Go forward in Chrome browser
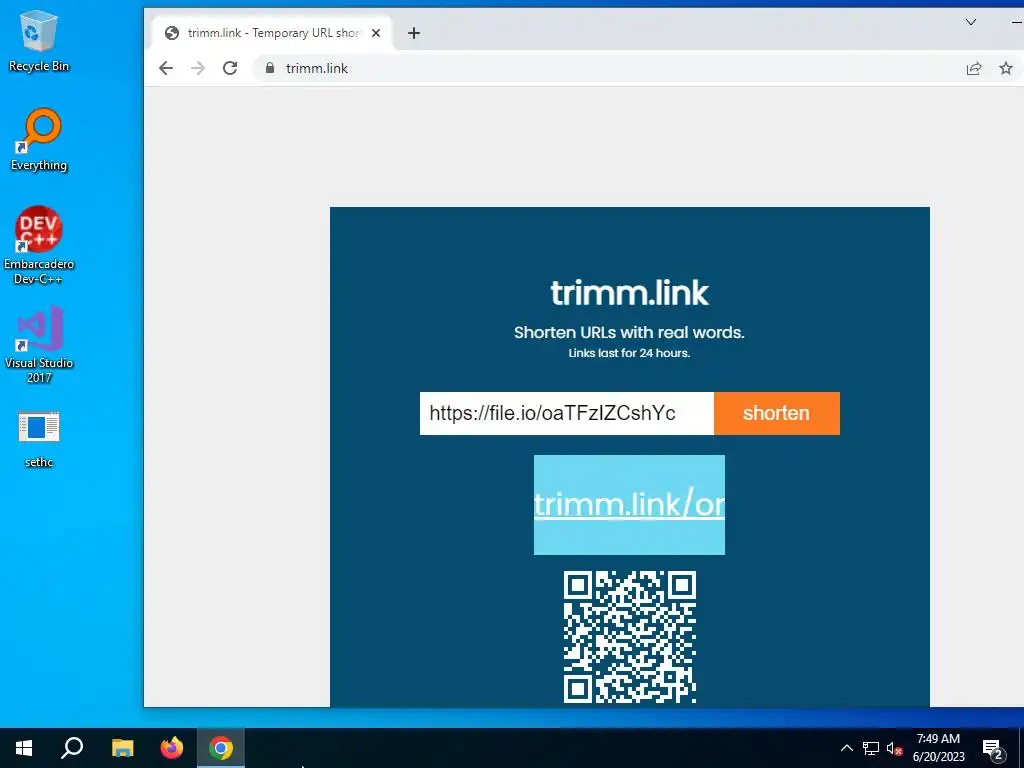The image size is (1024, 768). tap(198, 68)
